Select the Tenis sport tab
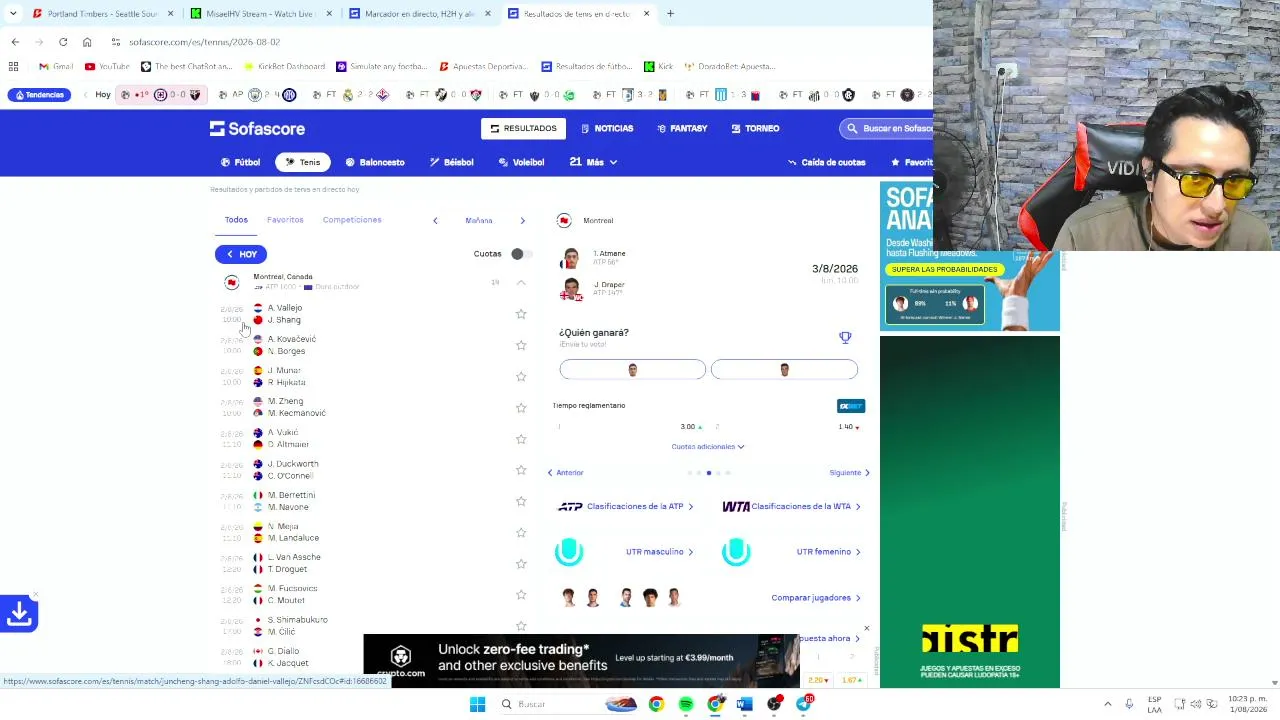Screen dimensions: 1280x720 [302, 162]
